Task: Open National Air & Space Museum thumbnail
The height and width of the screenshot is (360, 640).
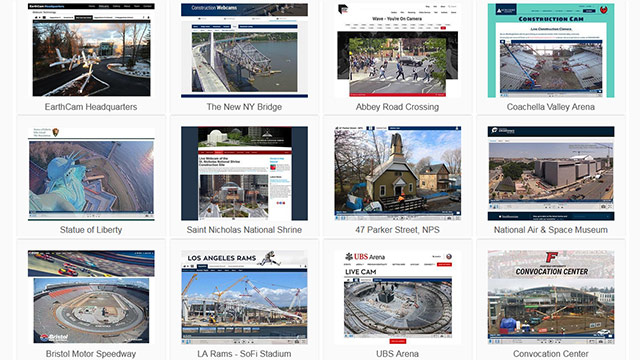Action: pos(551,173)
